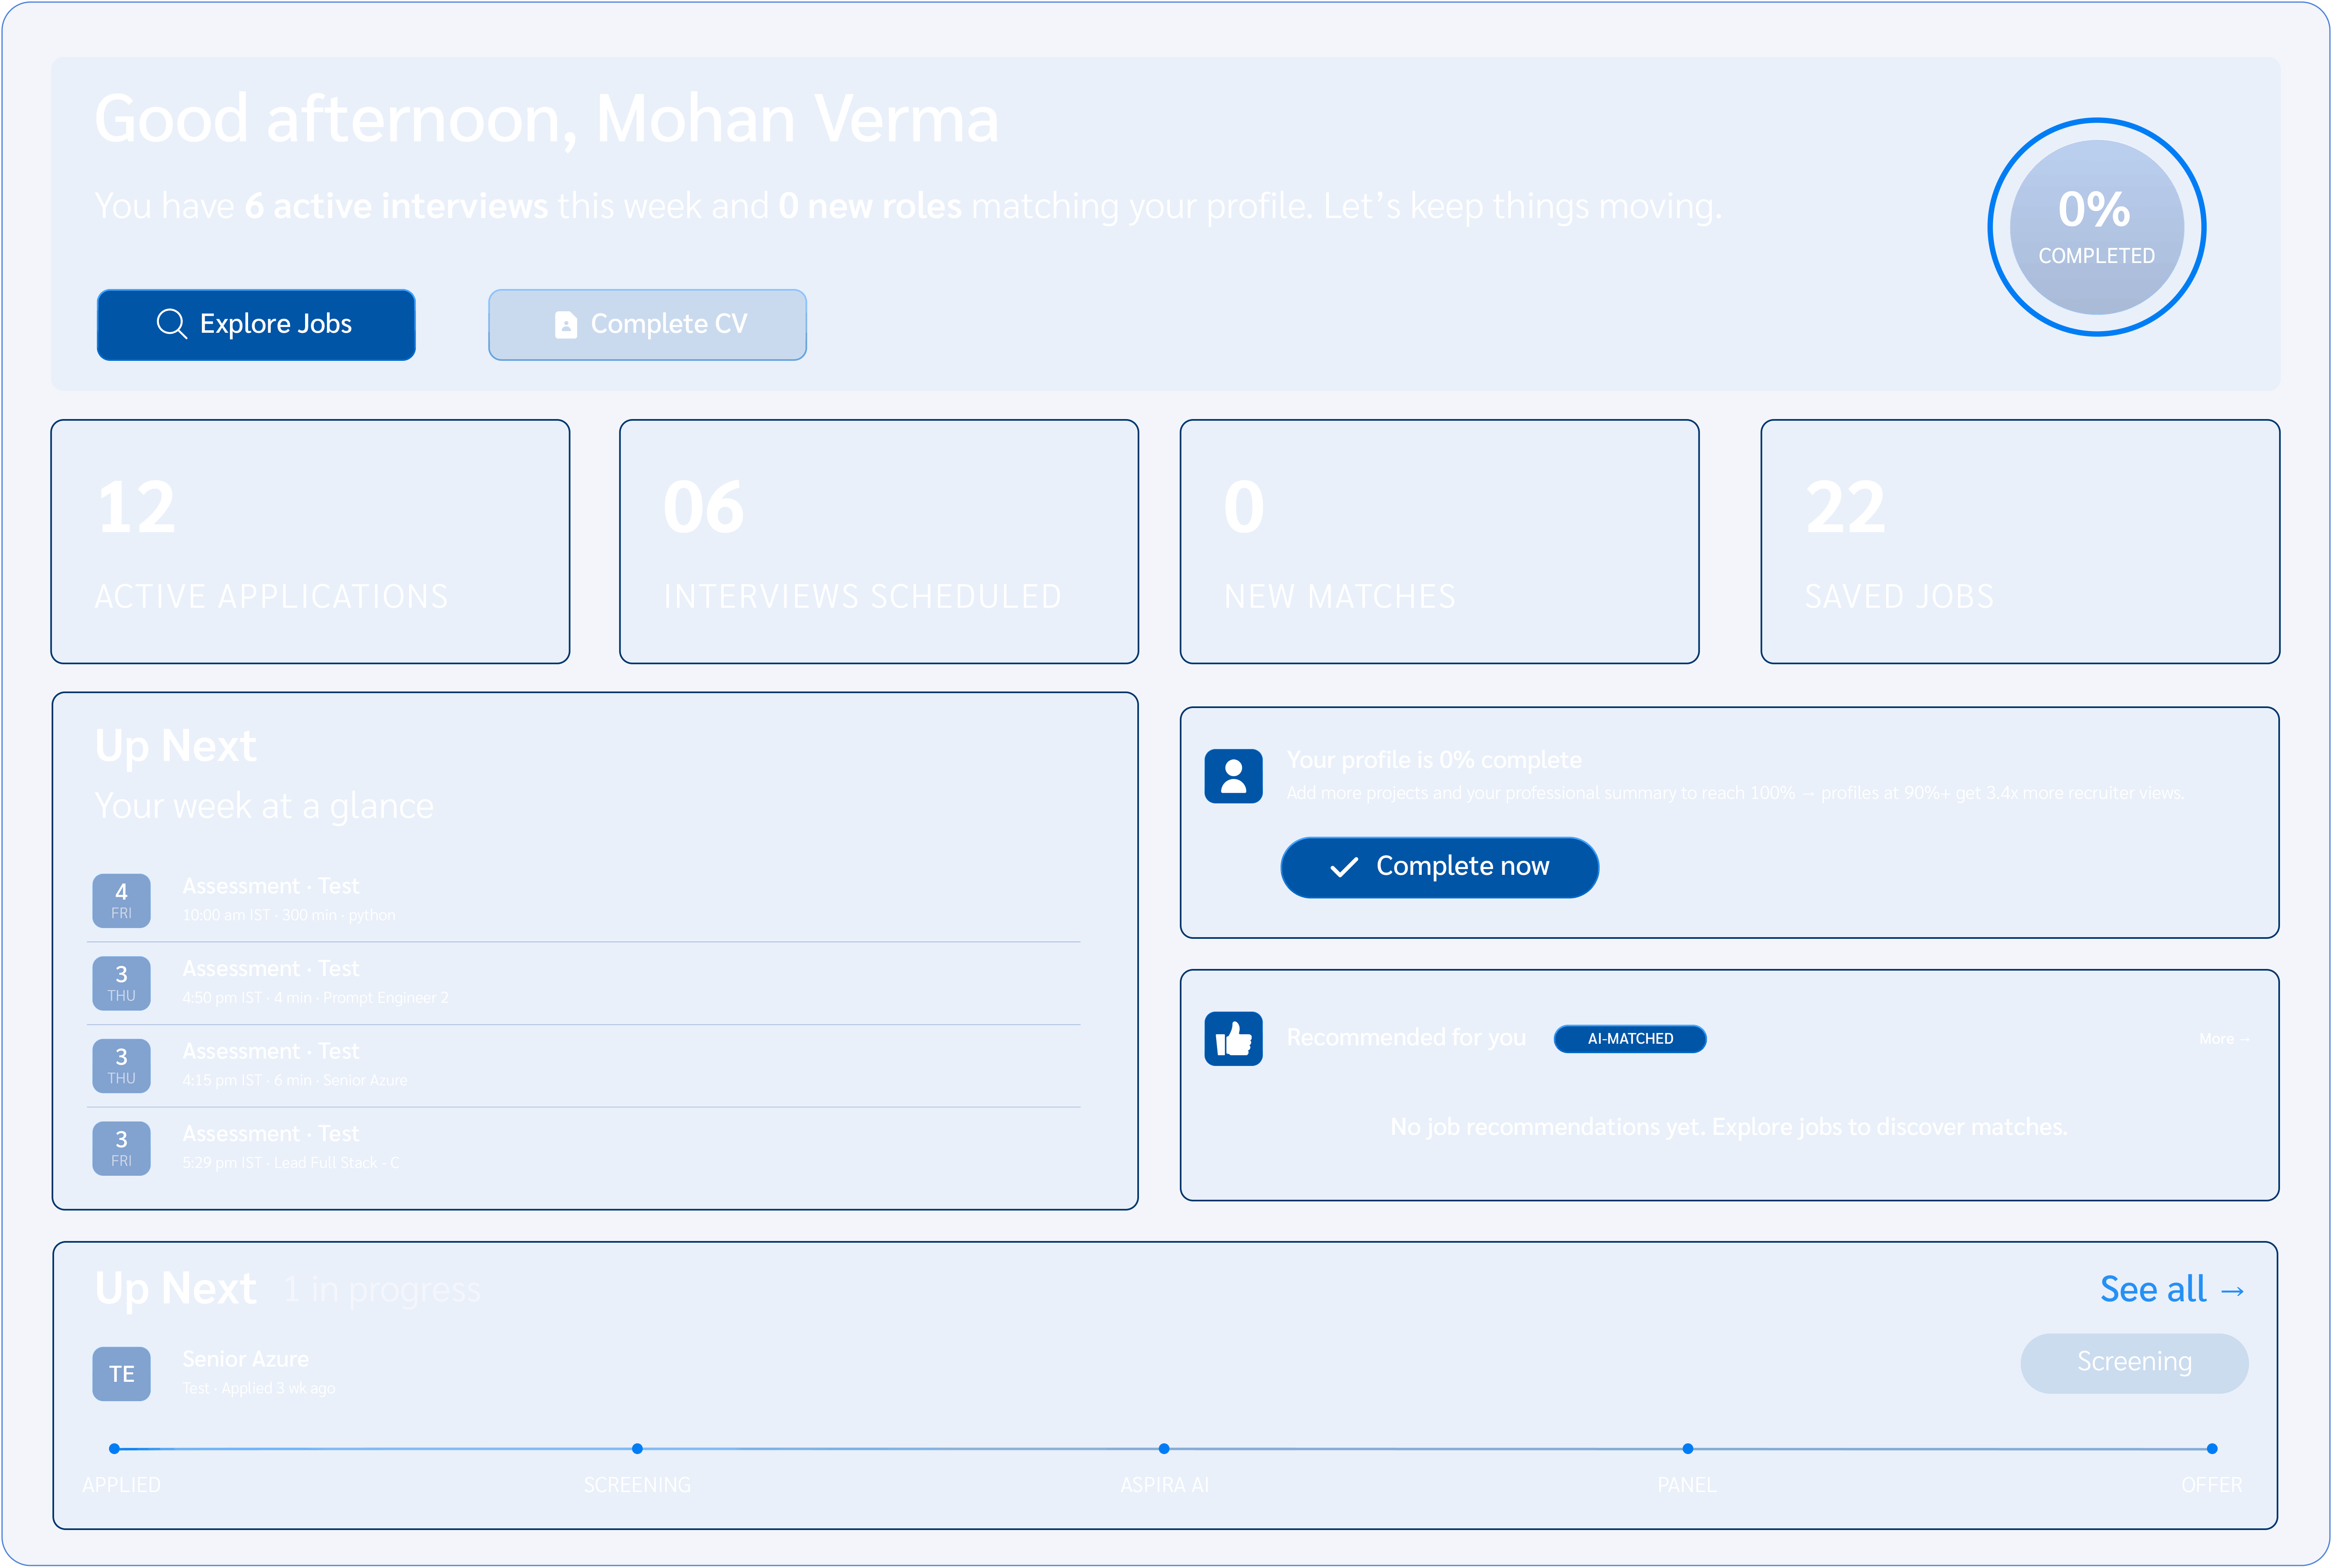Select the PANEL stage dot
This screenshot has width=2332, height=1568.
(x=1688, y=1449)
